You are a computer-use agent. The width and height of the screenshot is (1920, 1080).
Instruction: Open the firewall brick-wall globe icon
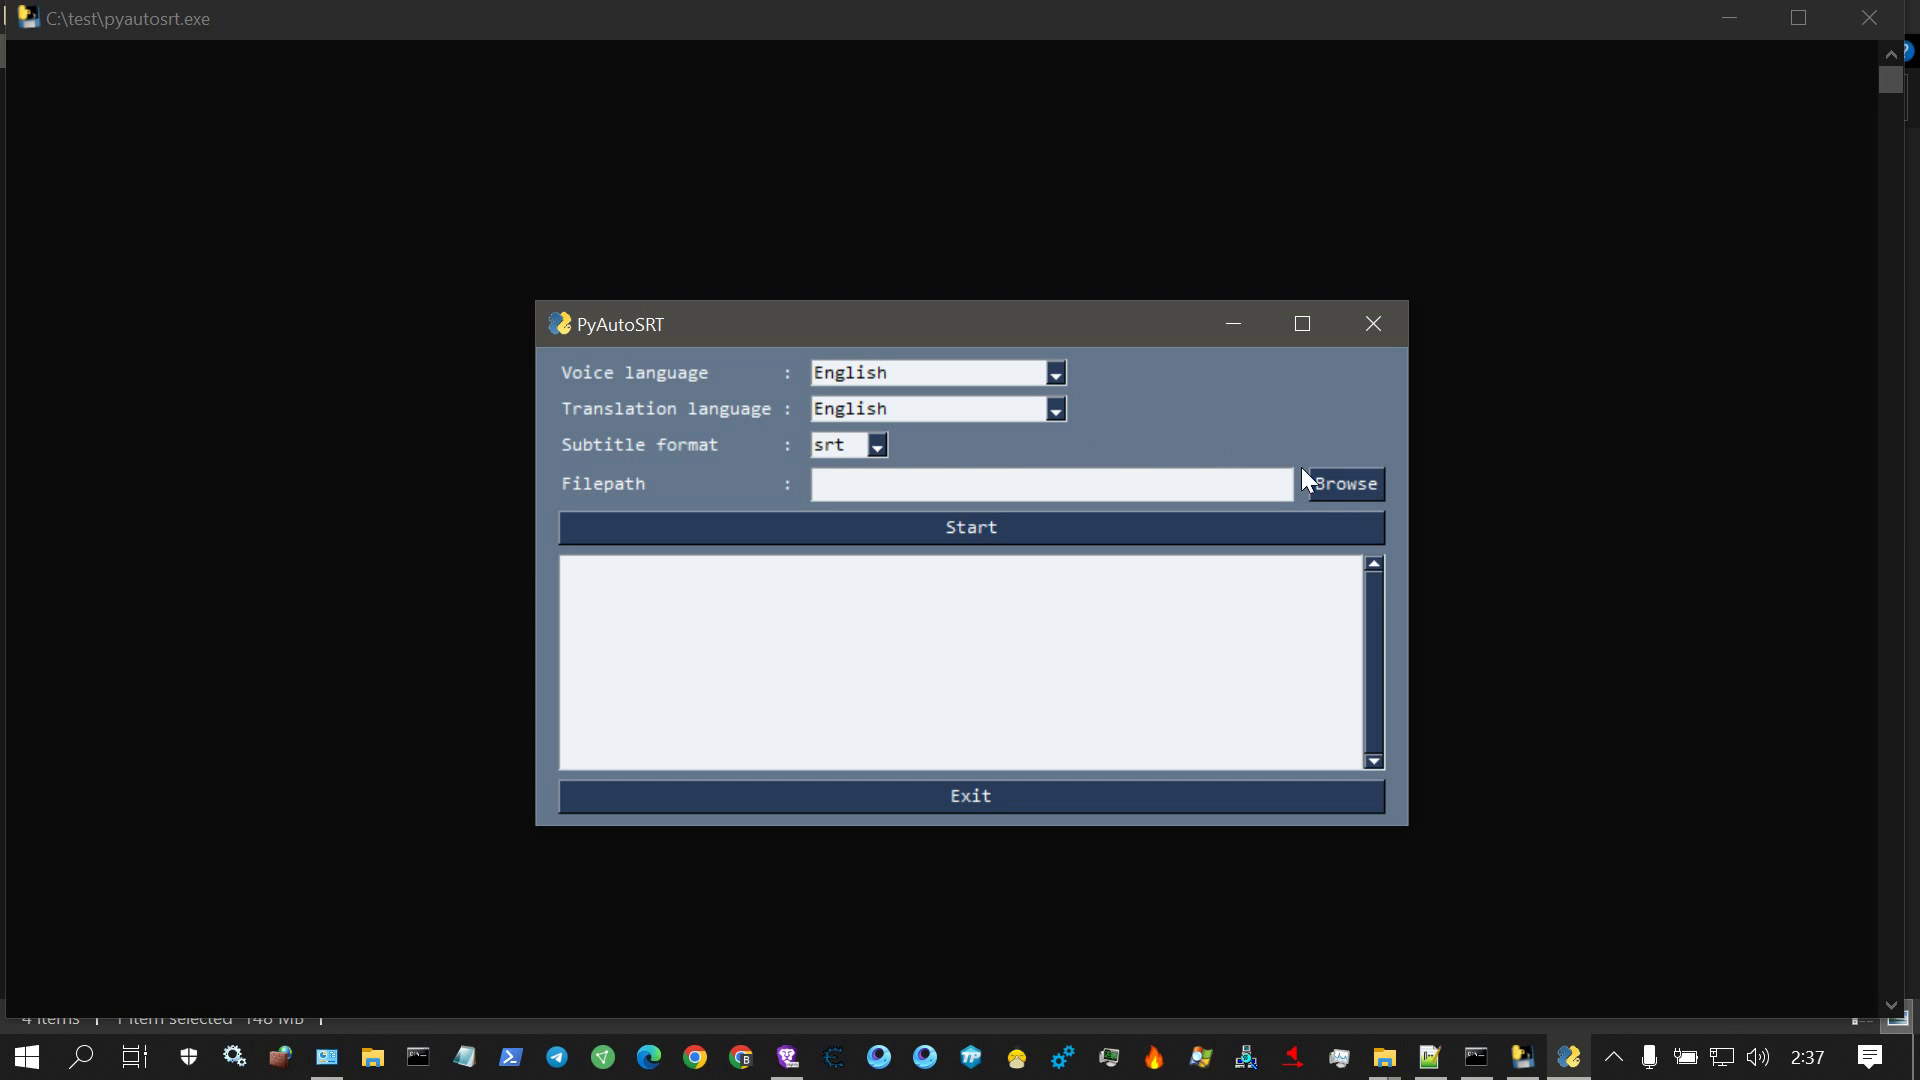(x=280, y=1057)
